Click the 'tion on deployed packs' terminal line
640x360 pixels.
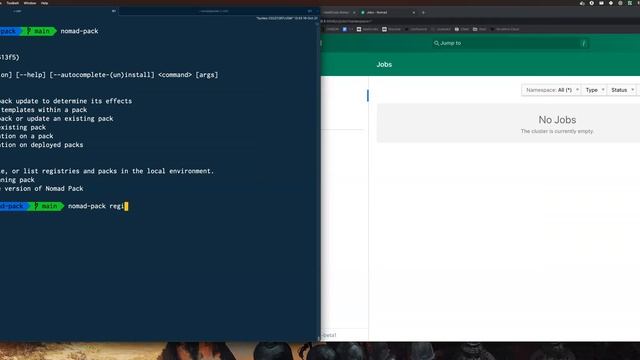[x=41, y=145]
